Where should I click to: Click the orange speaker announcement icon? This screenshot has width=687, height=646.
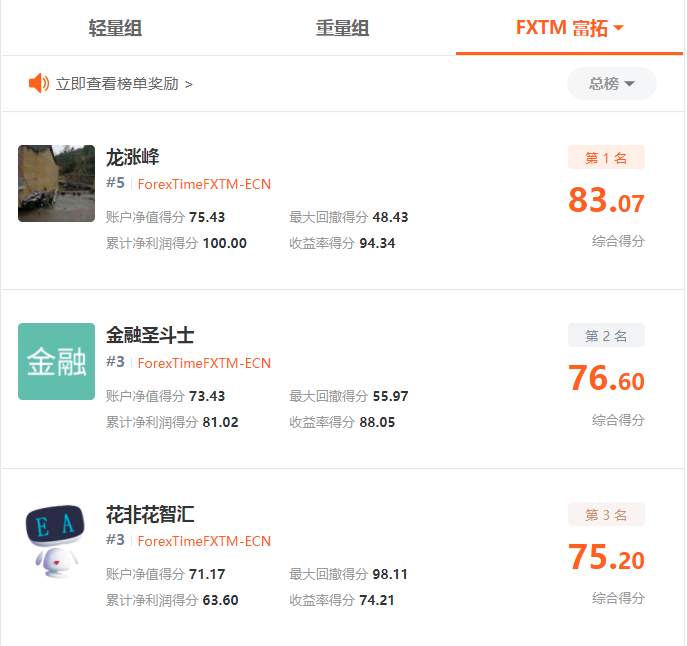pos(39,83)
